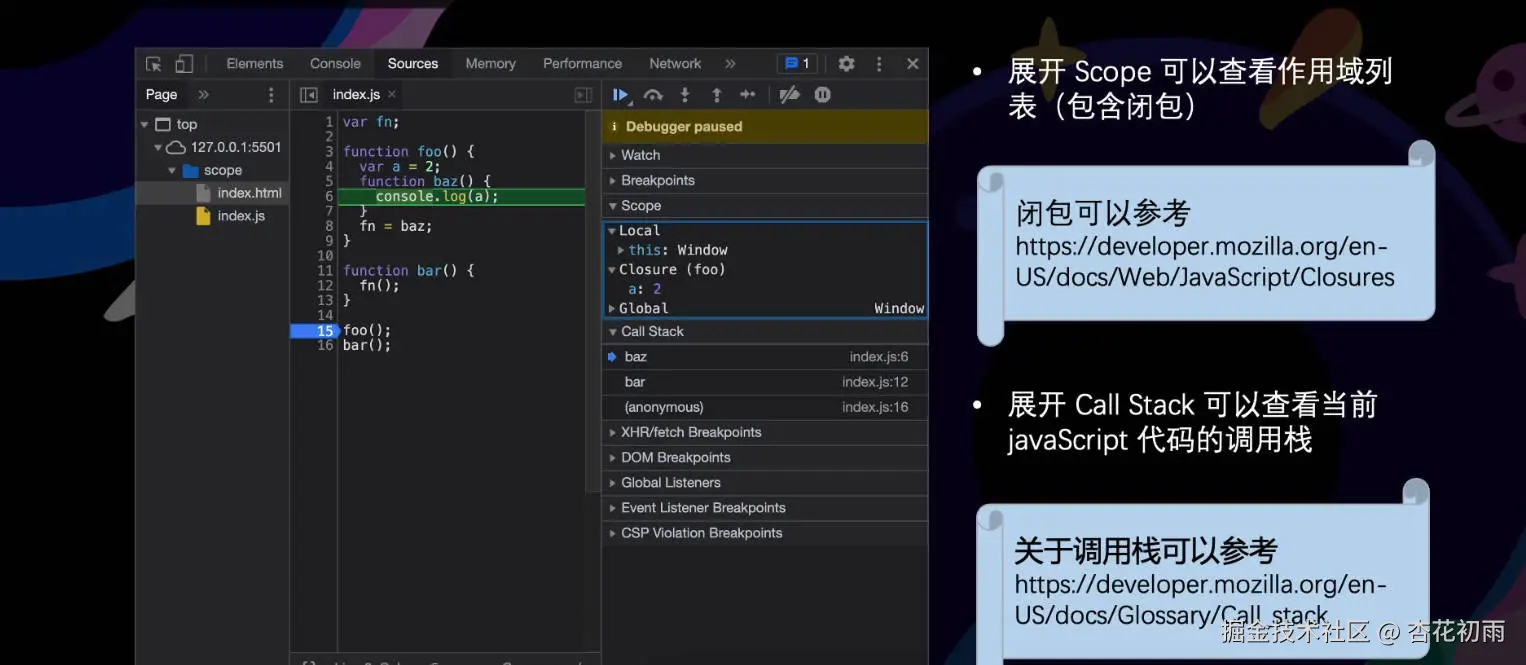Click the MDN Closures URL on slide
The width and height of the screenshot is (1526, 665).
pos(1205,262)
